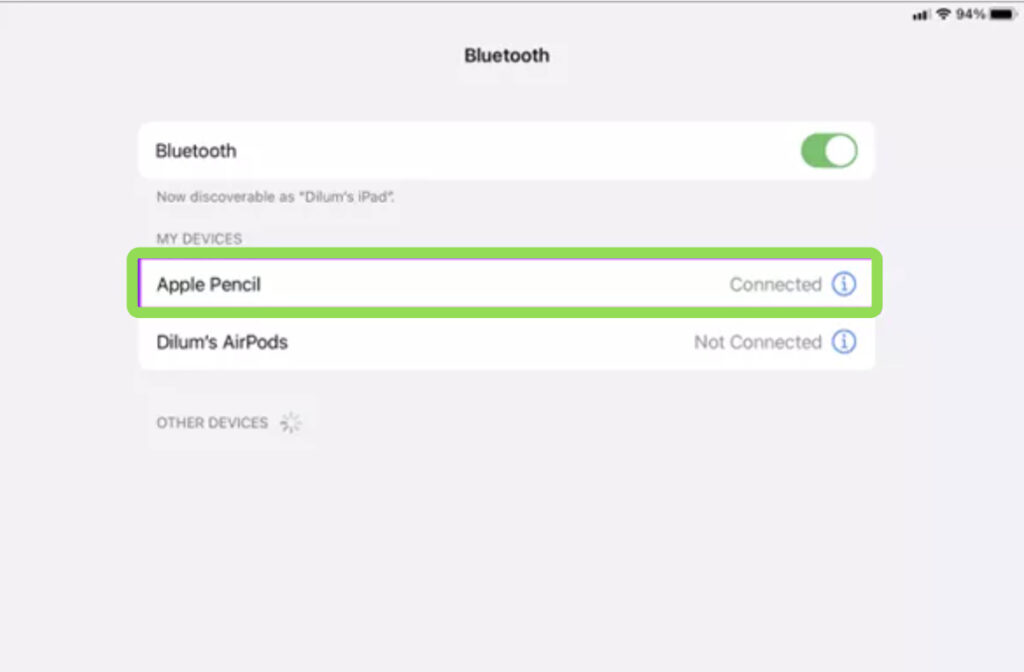Tap the OTHER DEVICES section header

212,422
